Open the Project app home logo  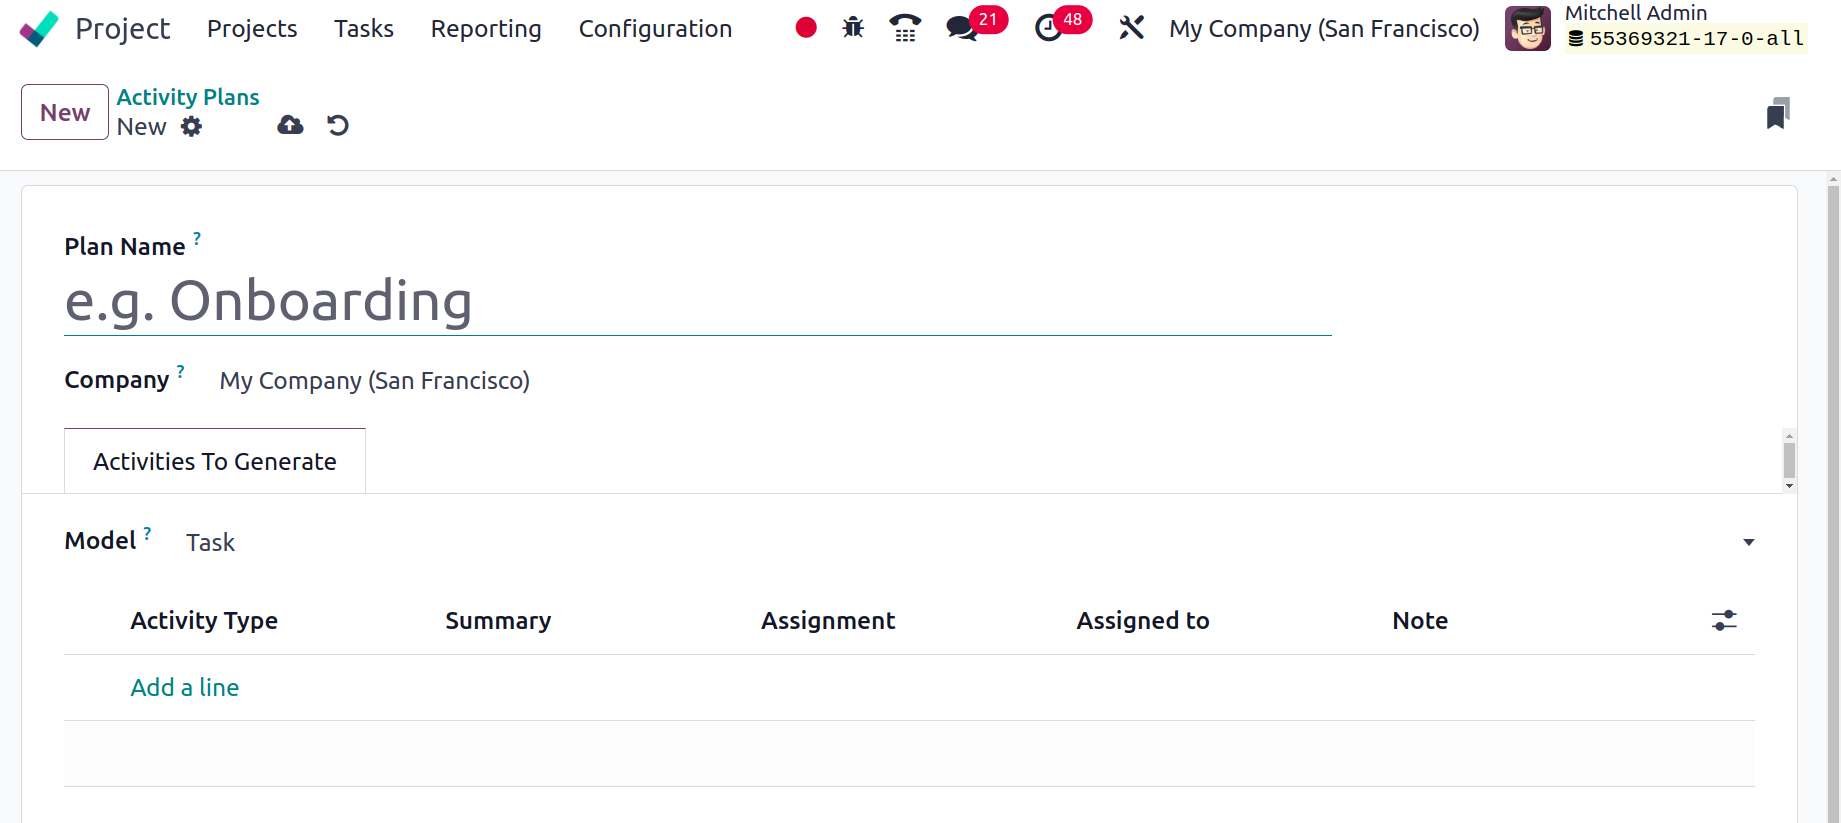tap(39, 29)
